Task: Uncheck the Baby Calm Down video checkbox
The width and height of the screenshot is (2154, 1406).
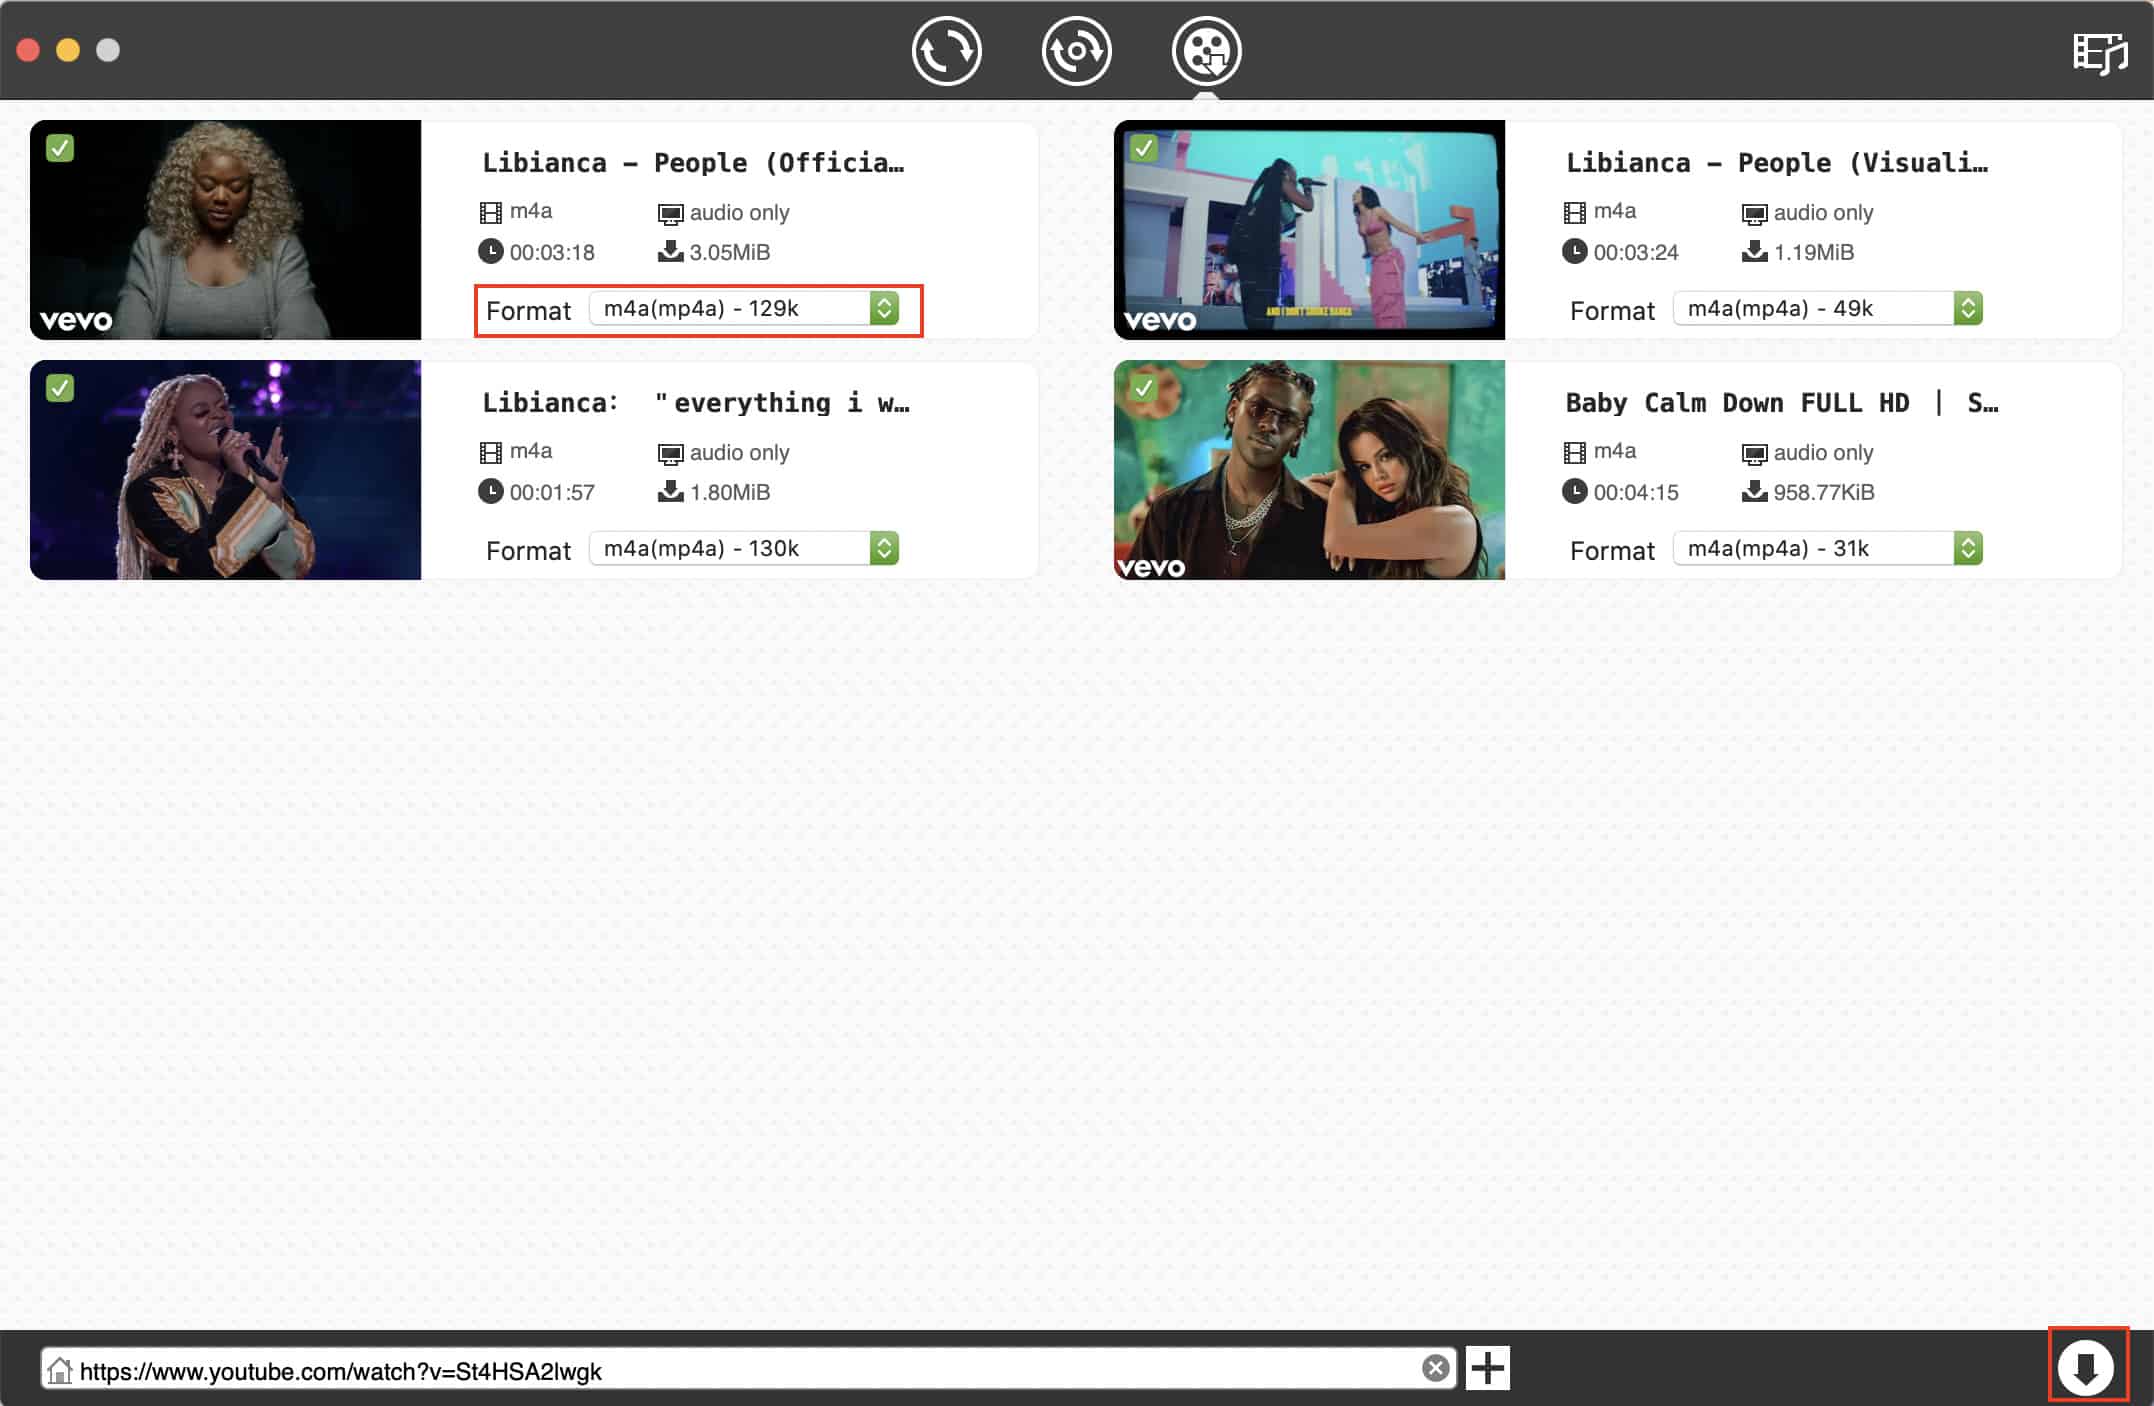Action: point(1143,388)
